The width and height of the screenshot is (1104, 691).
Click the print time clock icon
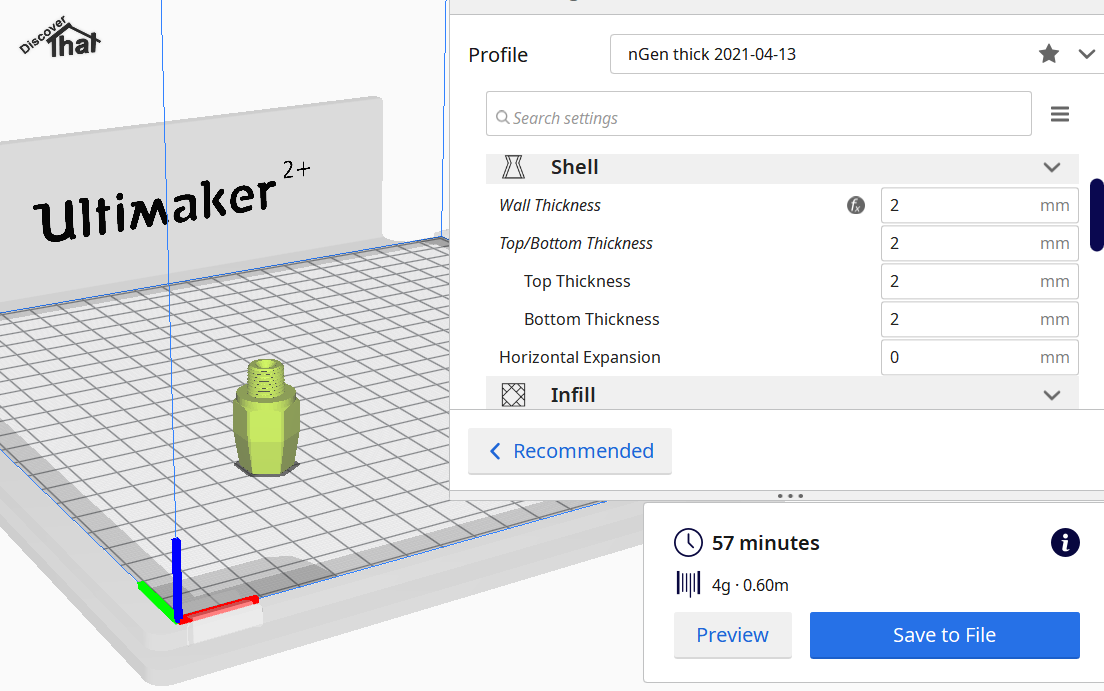(x=688, y=542)
